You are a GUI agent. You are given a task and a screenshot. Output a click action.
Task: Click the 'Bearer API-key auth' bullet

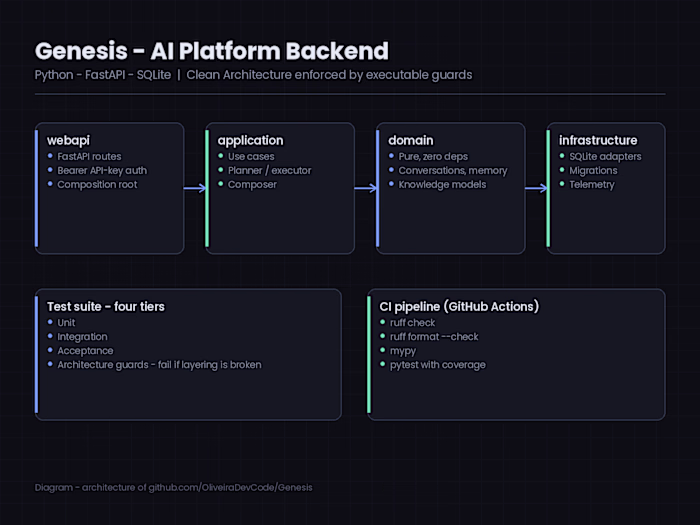click(102, 171)
